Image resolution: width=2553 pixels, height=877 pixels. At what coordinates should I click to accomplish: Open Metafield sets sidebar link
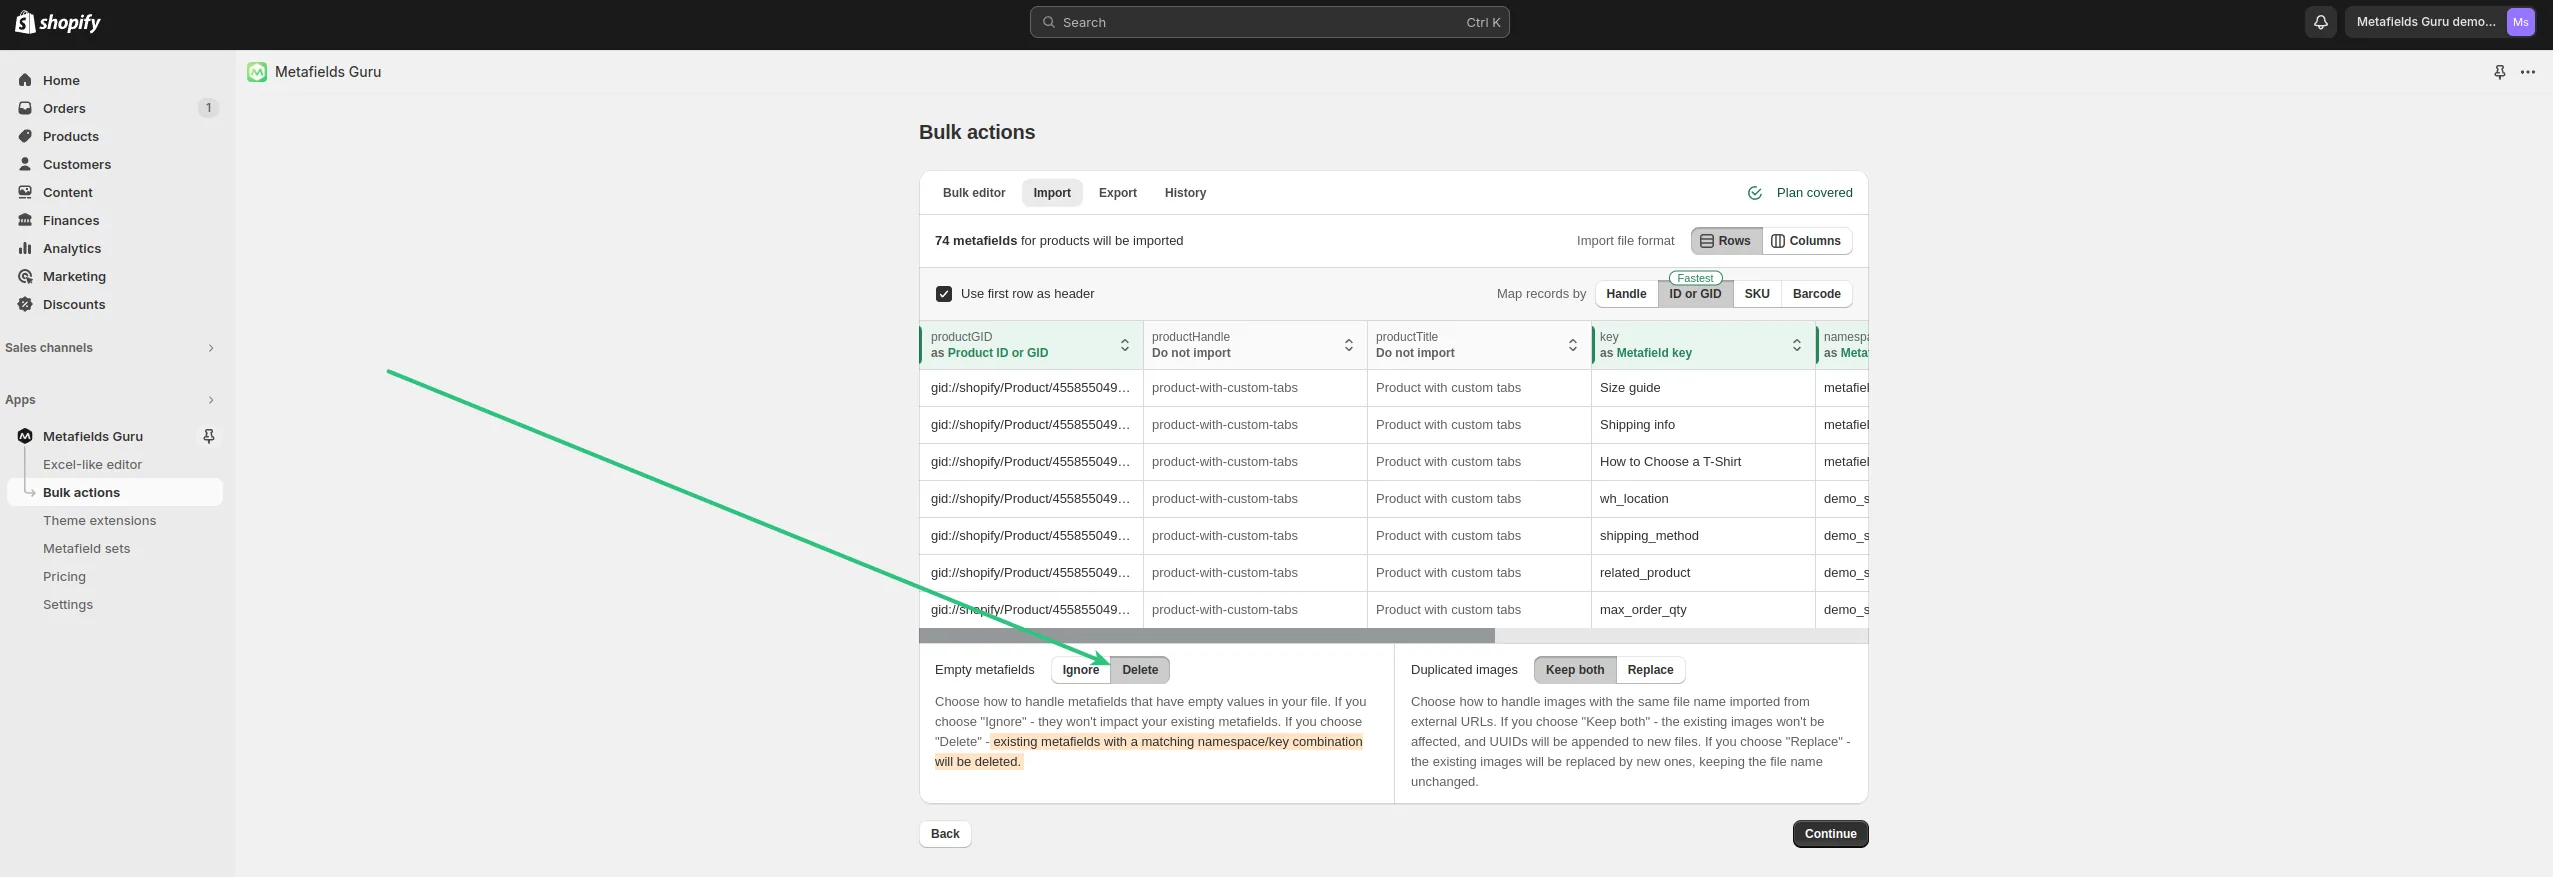[86, 548]
